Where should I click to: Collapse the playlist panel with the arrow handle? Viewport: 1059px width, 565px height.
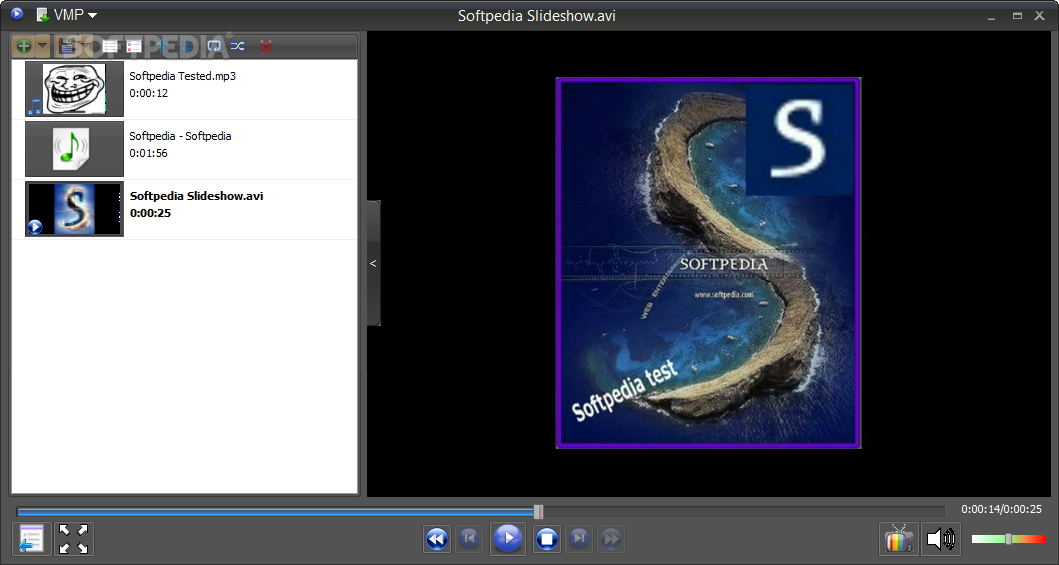(373, 263)
